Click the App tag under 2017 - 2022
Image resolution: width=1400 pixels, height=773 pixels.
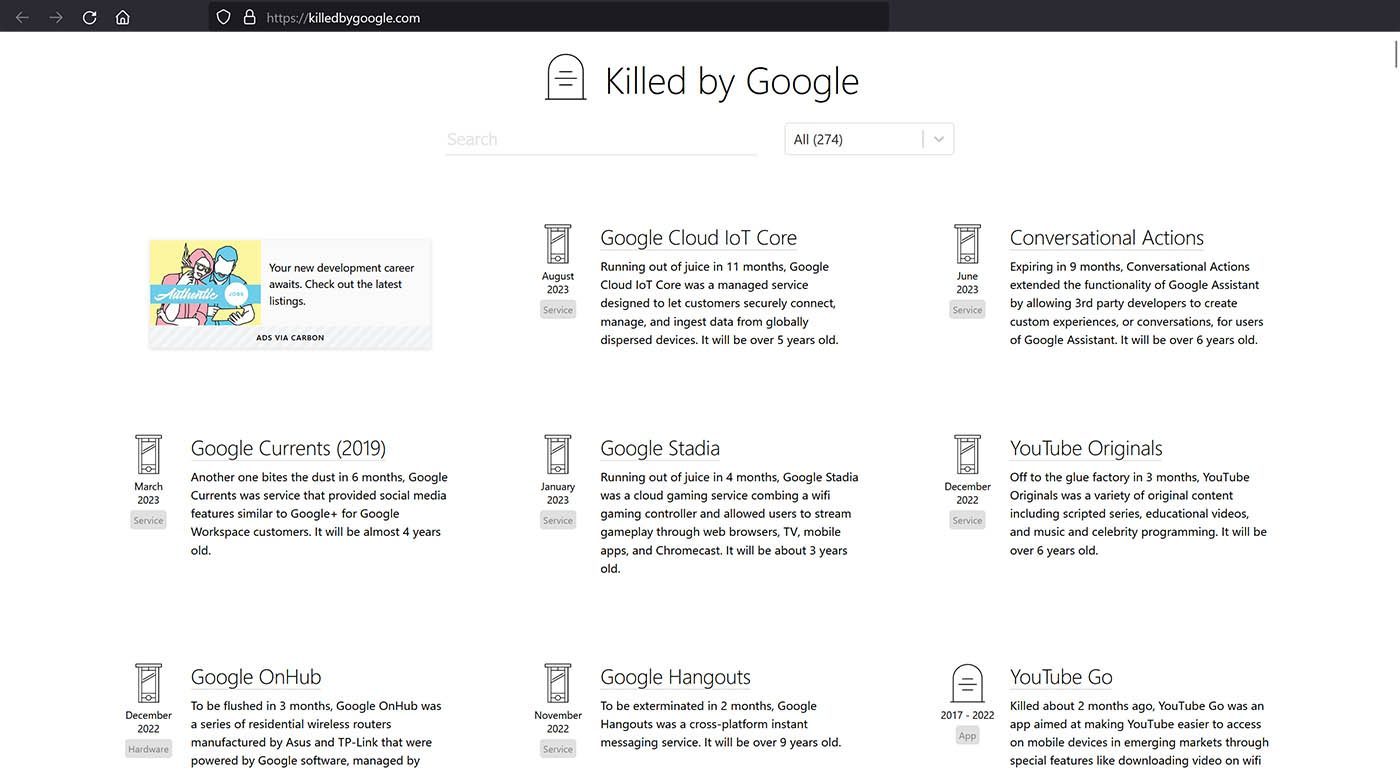pos(967,735)
